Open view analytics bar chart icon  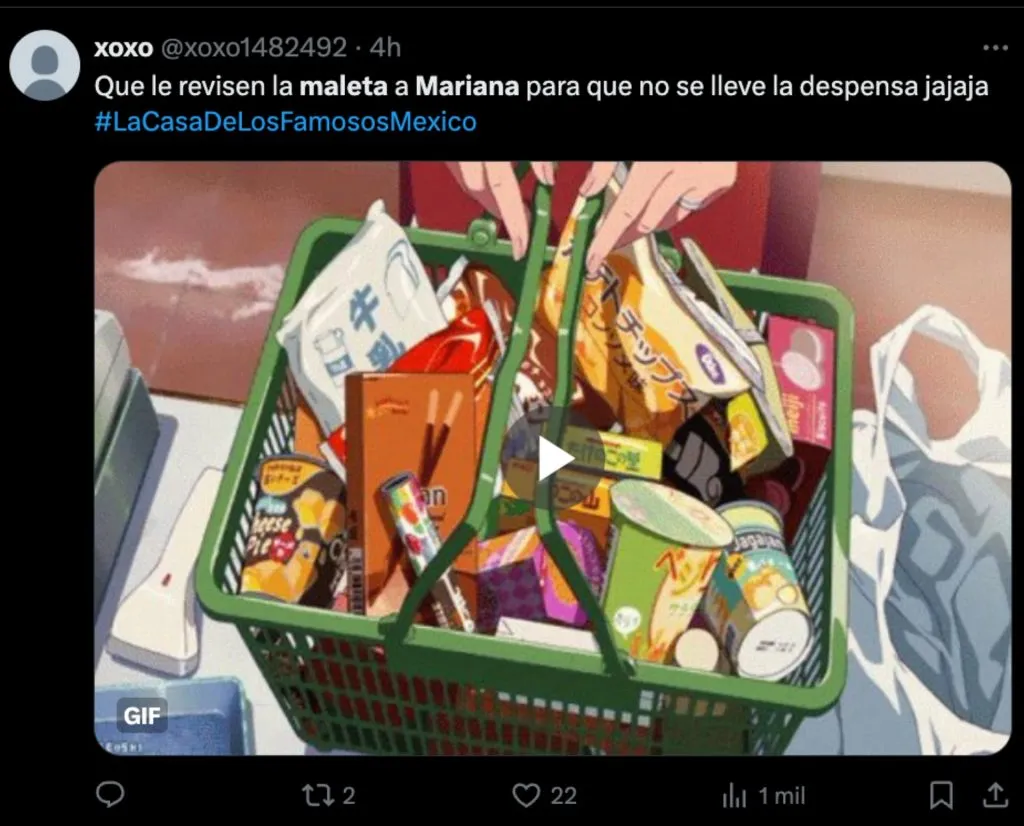[x=734, y=796]
